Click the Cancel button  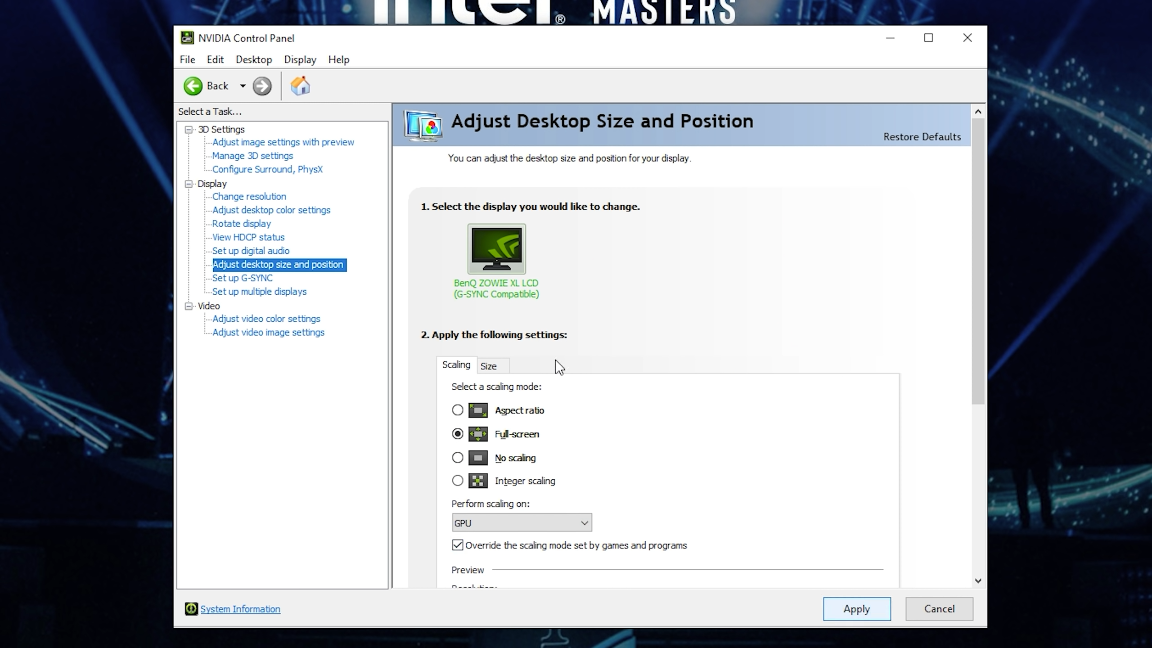pyautogui.click(x=939, y=608)
